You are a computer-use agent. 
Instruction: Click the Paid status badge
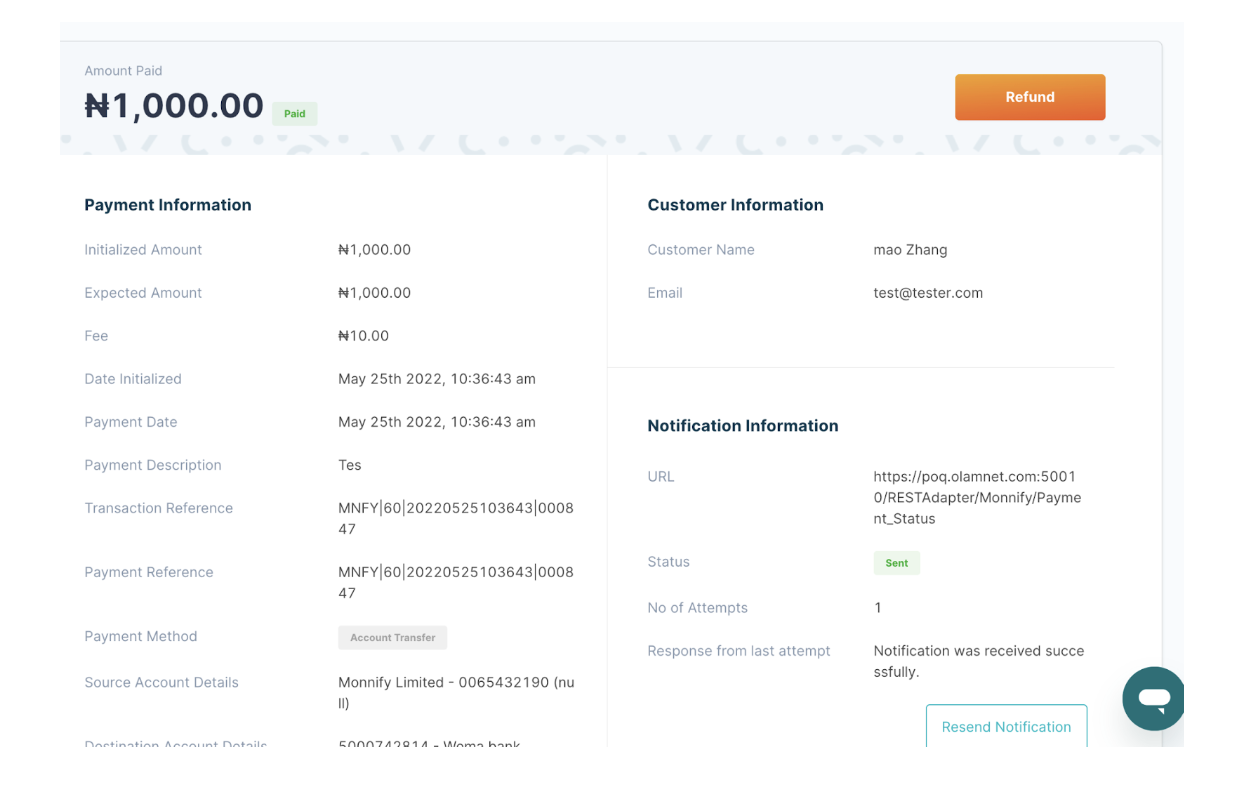pos(294,113)
